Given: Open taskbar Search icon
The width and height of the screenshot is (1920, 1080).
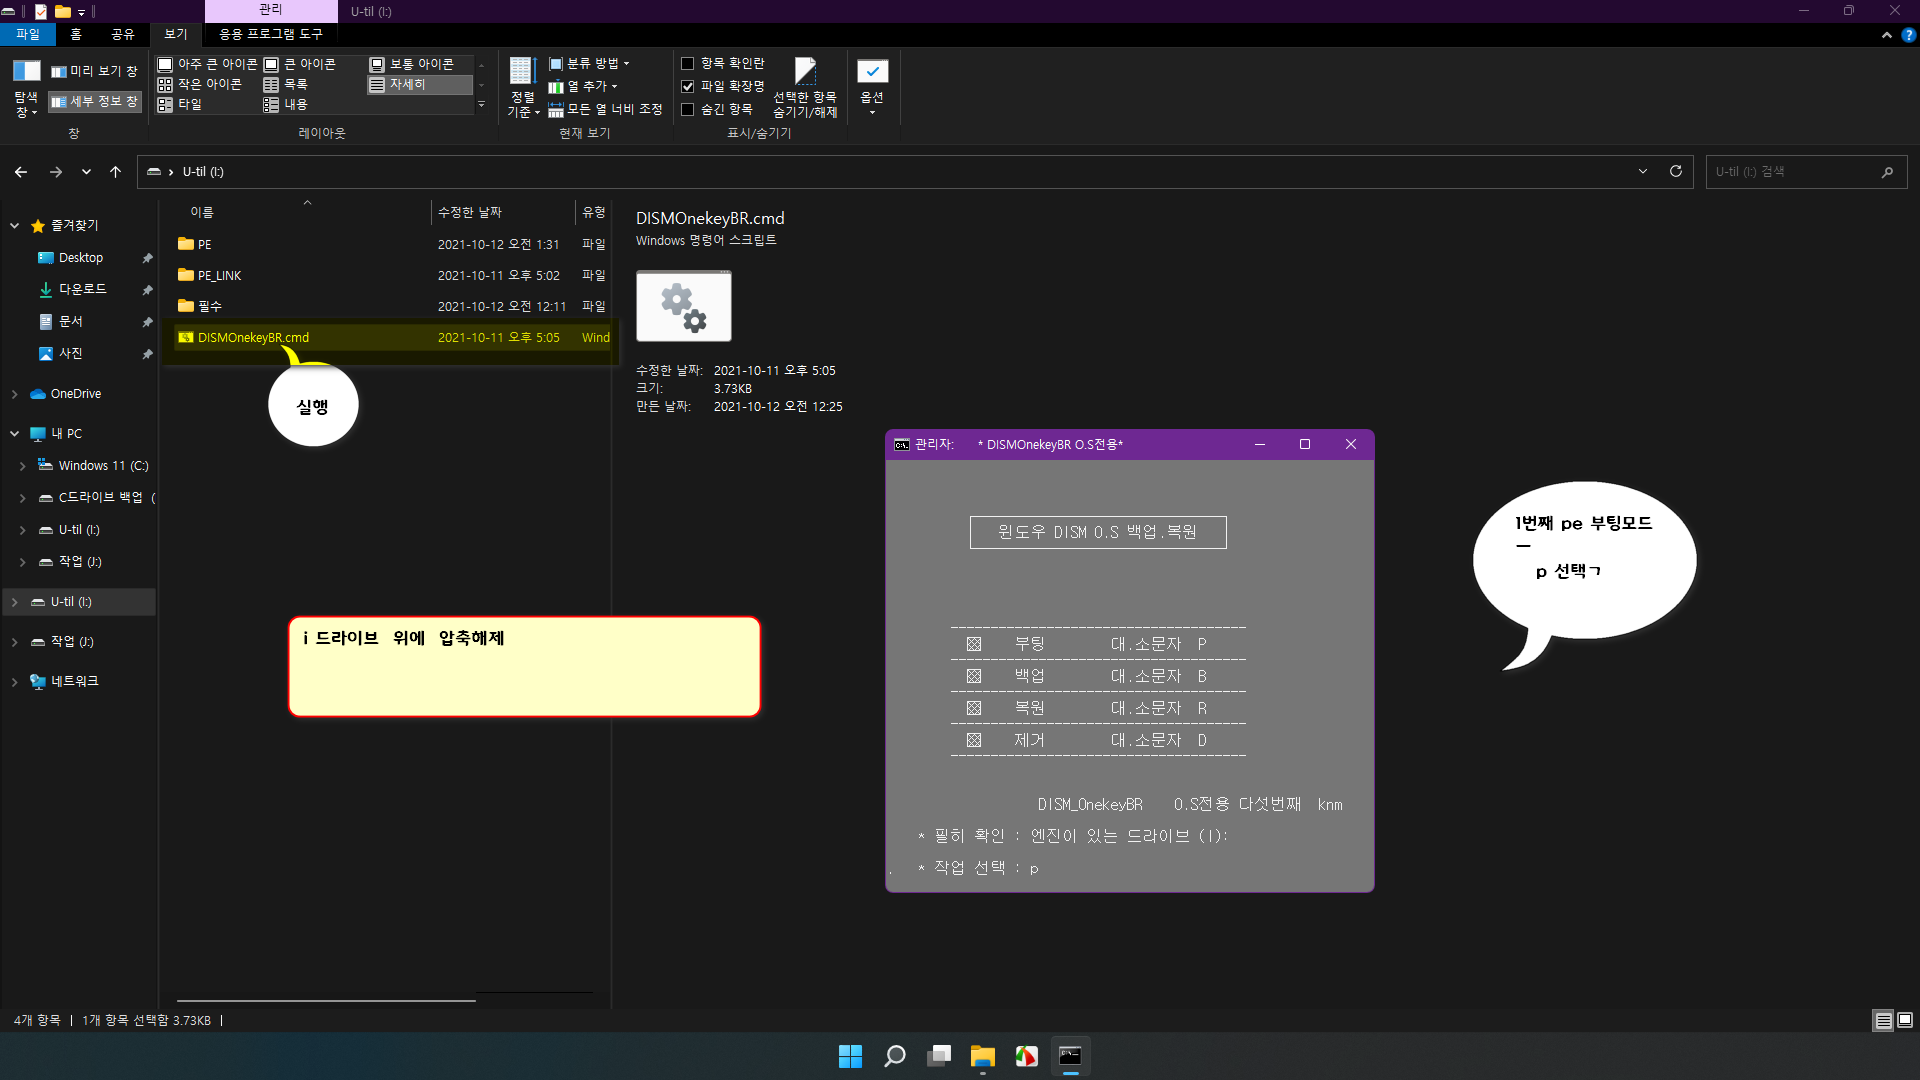Looking at the screenshot, I should point(895,1056).
